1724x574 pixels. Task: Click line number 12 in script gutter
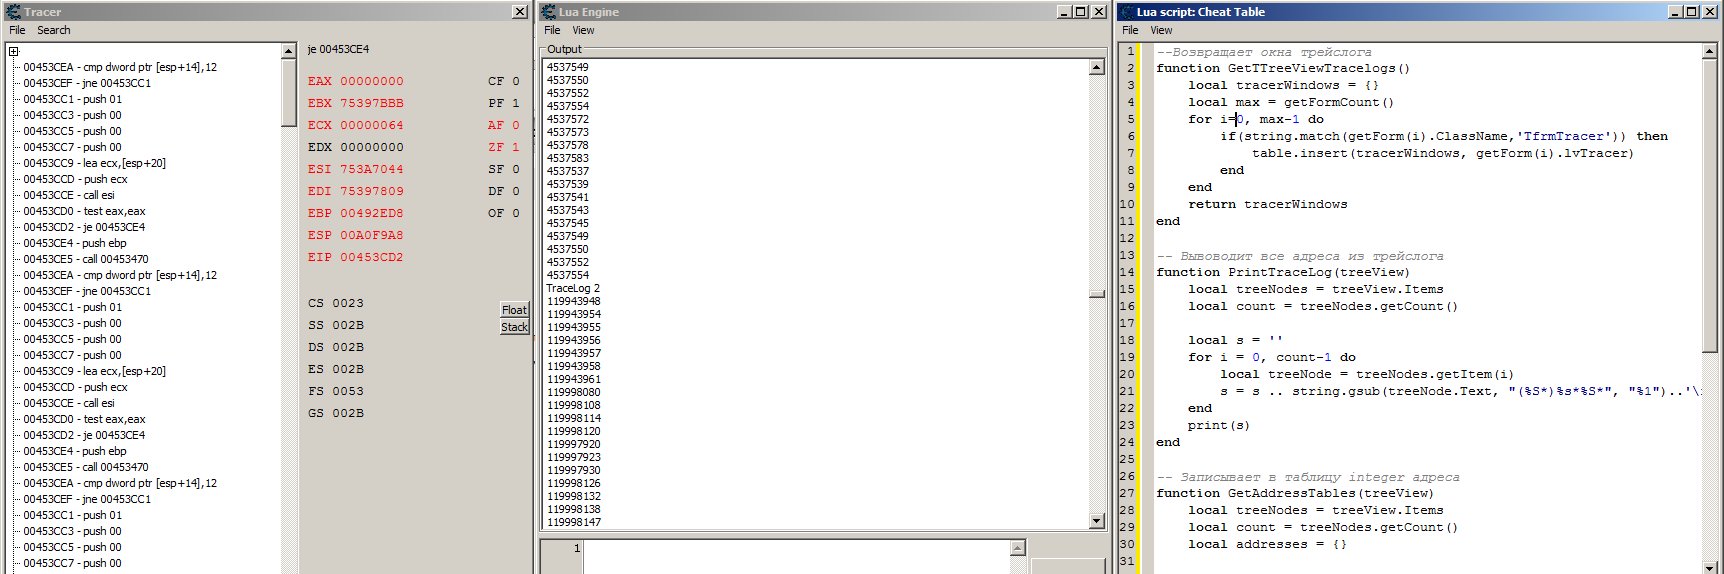click(1127, 238)
